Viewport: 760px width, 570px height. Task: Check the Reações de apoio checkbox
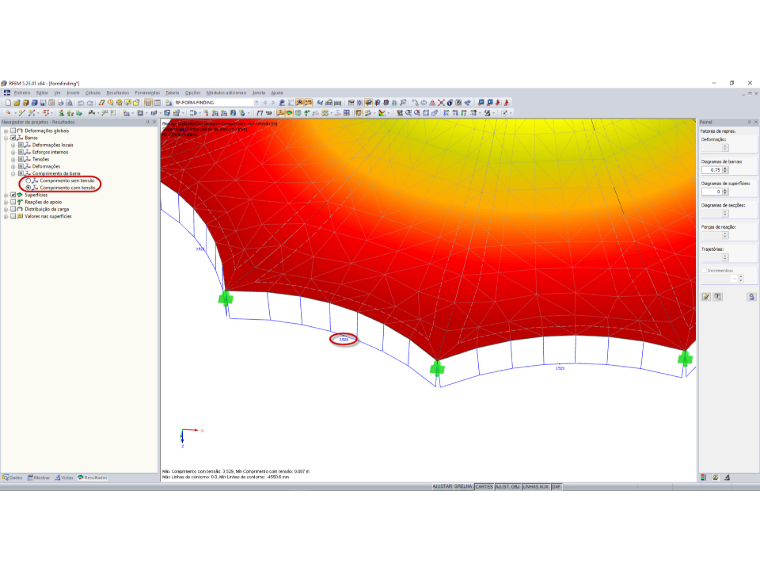13,202
